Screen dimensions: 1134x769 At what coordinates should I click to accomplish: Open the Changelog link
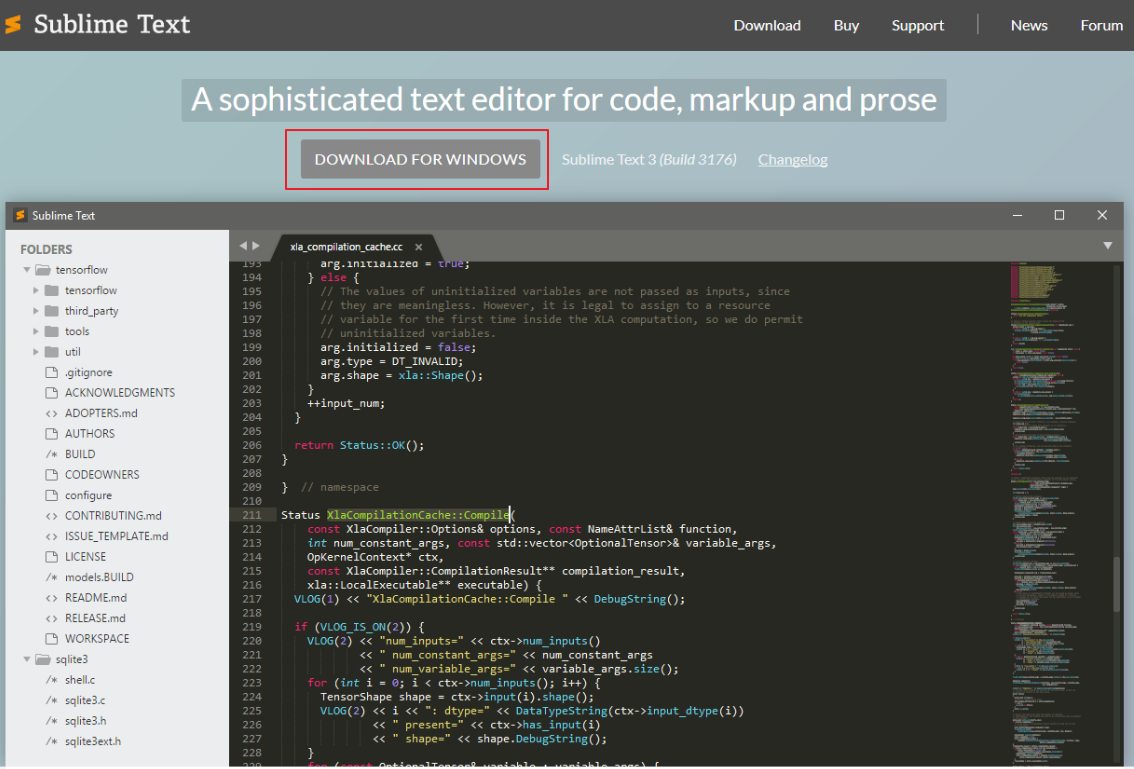(x=793, y=160)
